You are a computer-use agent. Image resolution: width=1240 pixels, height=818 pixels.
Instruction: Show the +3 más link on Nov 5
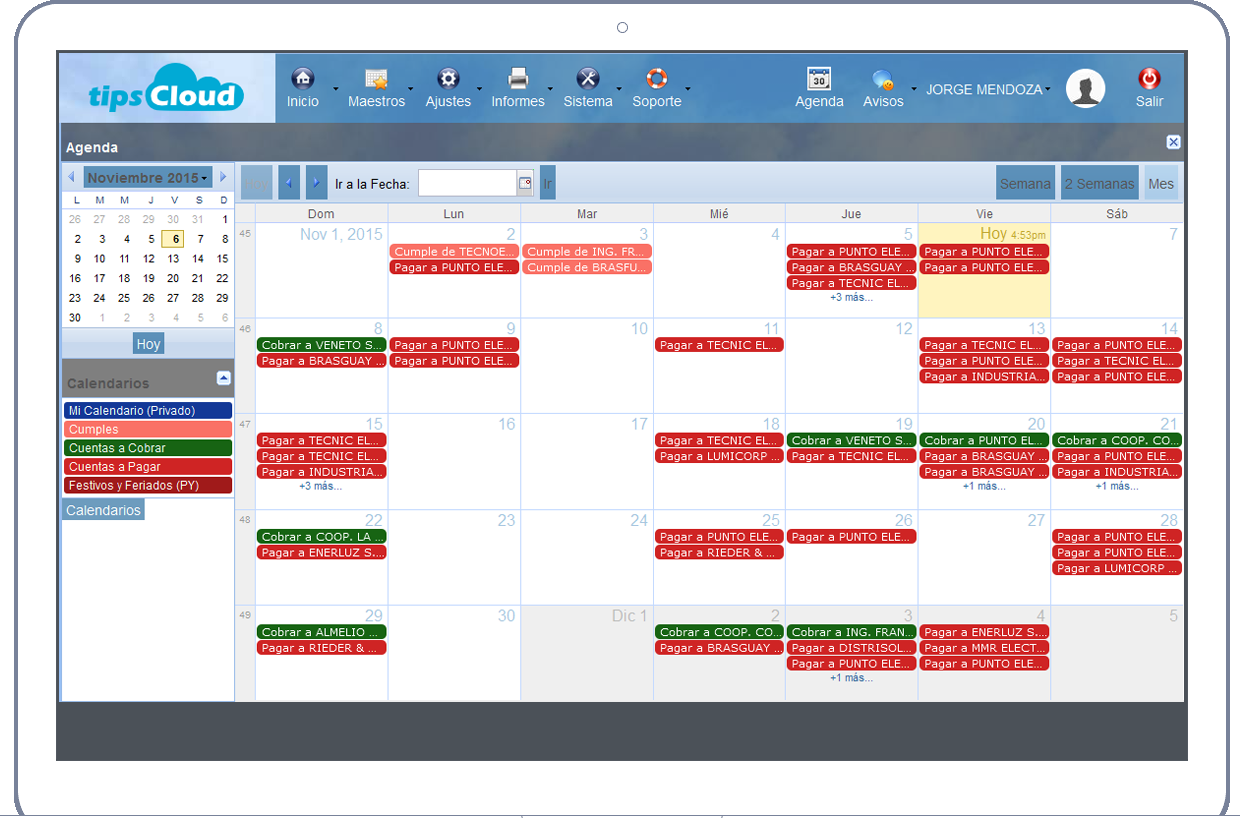click(851, 297)
